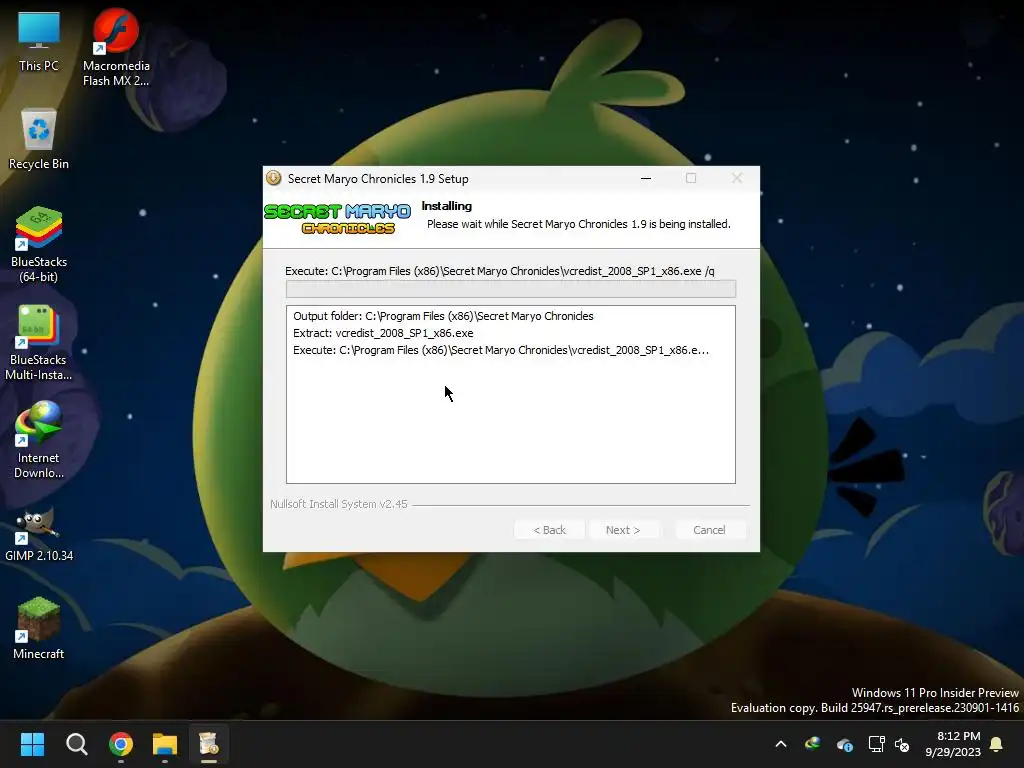Select the BlueStacks (64-bit) shortcut

[x=39, y=244]
